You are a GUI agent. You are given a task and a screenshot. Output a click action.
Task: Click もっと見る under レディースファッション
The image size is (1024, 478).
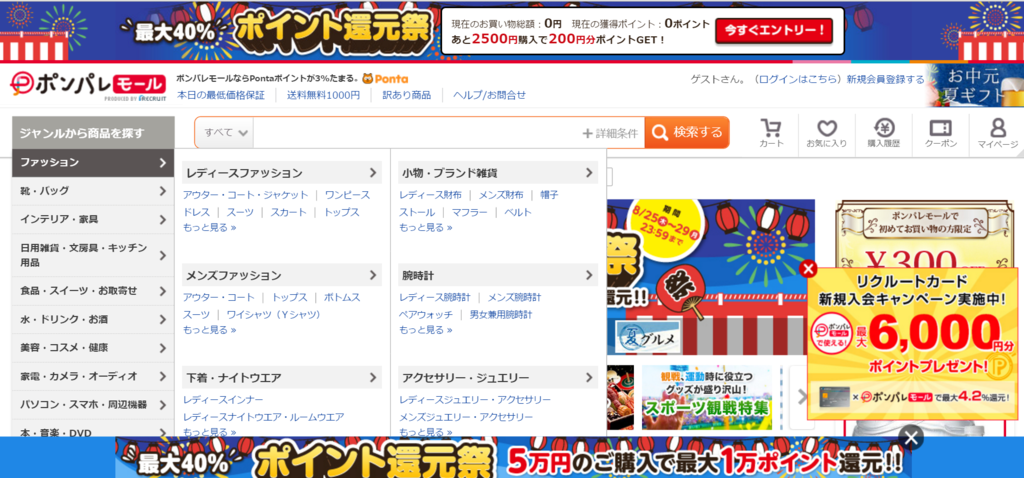[x=210, y=227]
